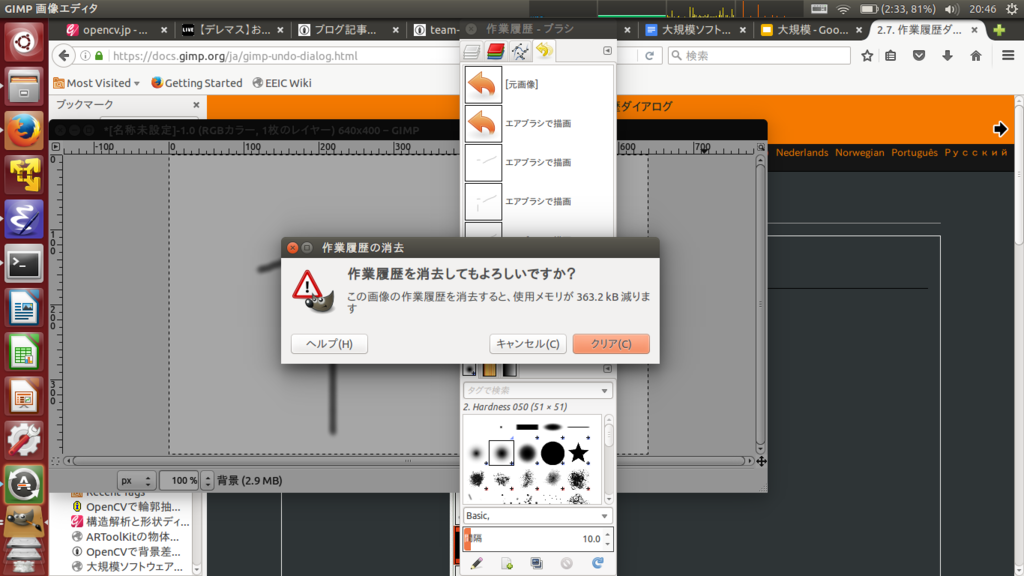1024x576 pixels.
Task: Click the zoom-on-resize icon above canvas scrollbar
Action: (761, 147)
